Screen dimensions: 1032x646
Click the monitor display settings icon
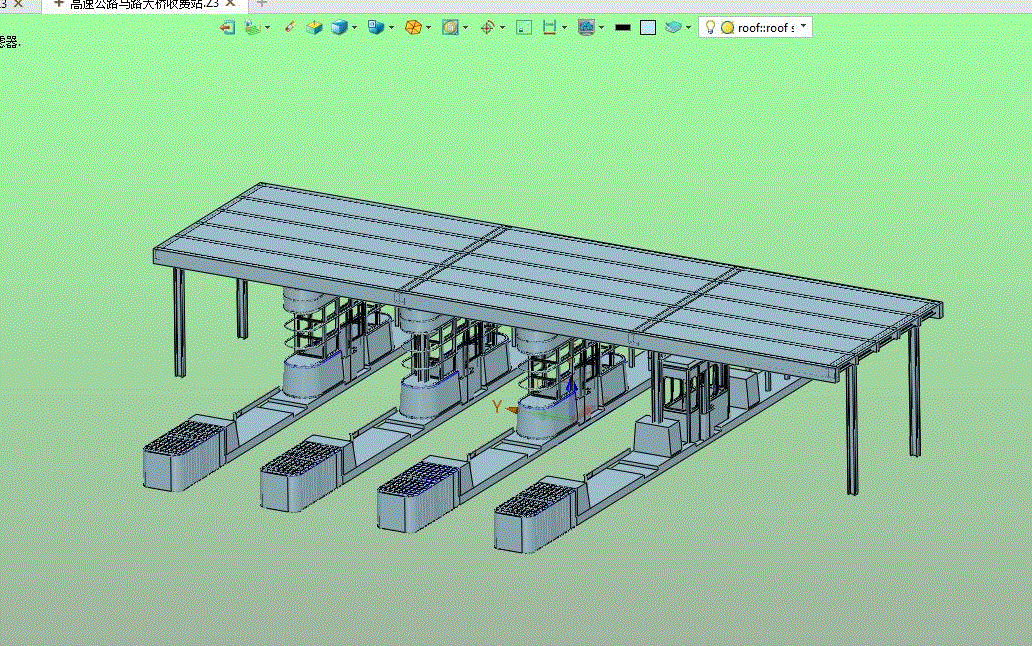586,27
